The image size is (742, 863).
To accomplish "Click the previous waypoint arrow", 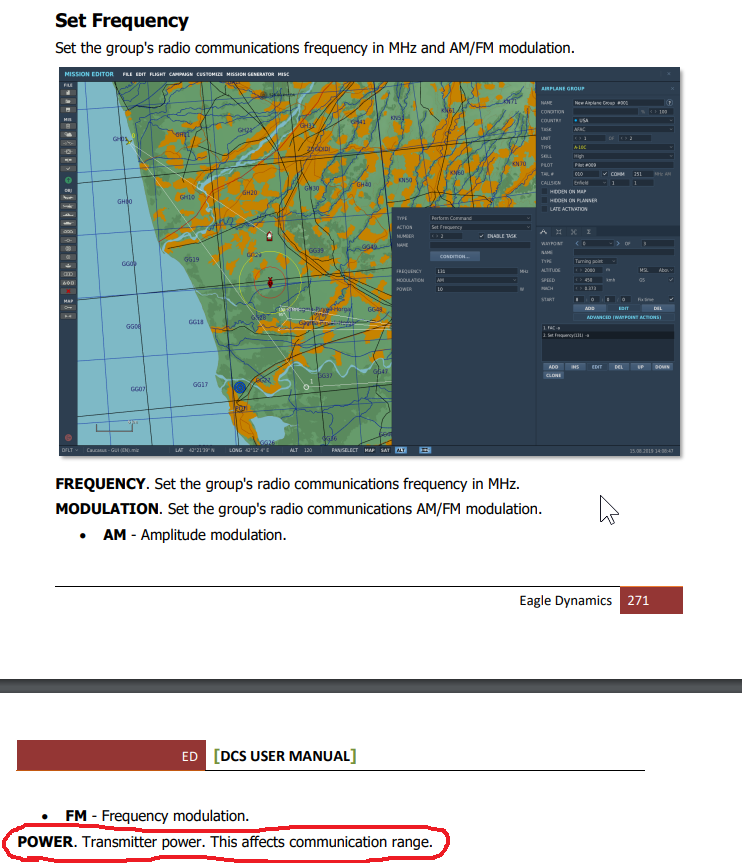I will (577, 243).
